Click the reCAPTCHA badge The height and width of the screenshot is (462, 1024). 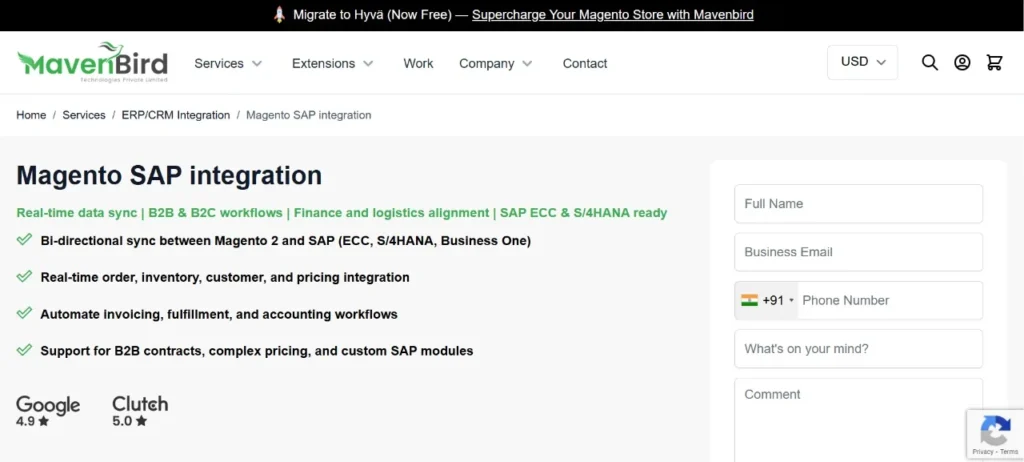(995, 434)
